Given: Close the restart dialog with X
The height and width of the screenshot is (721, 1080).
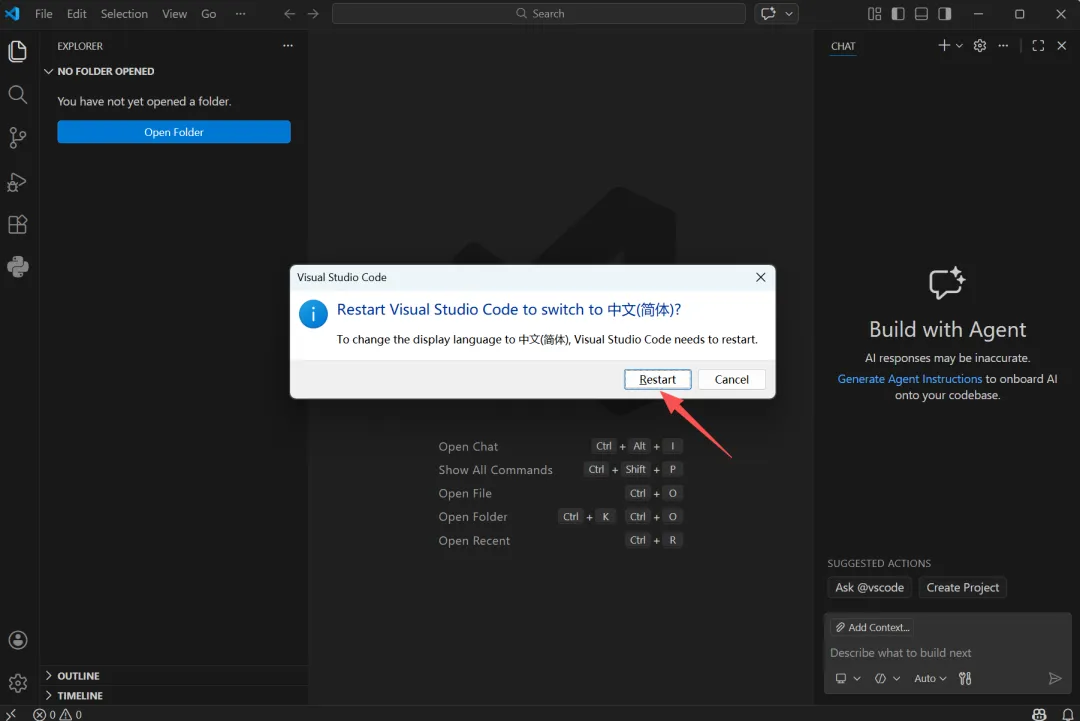Looking at the screenshot, I should [x=760, y=277].
